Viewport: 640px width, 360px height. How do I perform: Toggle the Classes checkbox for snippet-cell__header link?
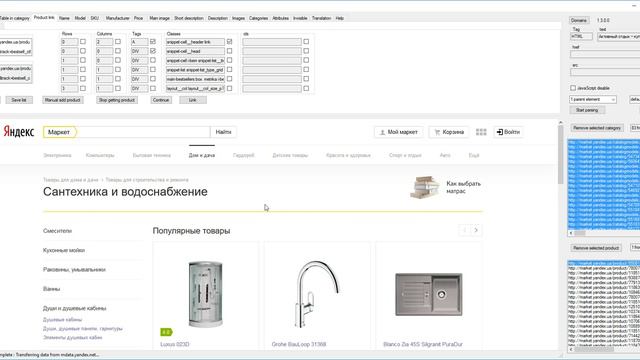(x=229, y=42)
